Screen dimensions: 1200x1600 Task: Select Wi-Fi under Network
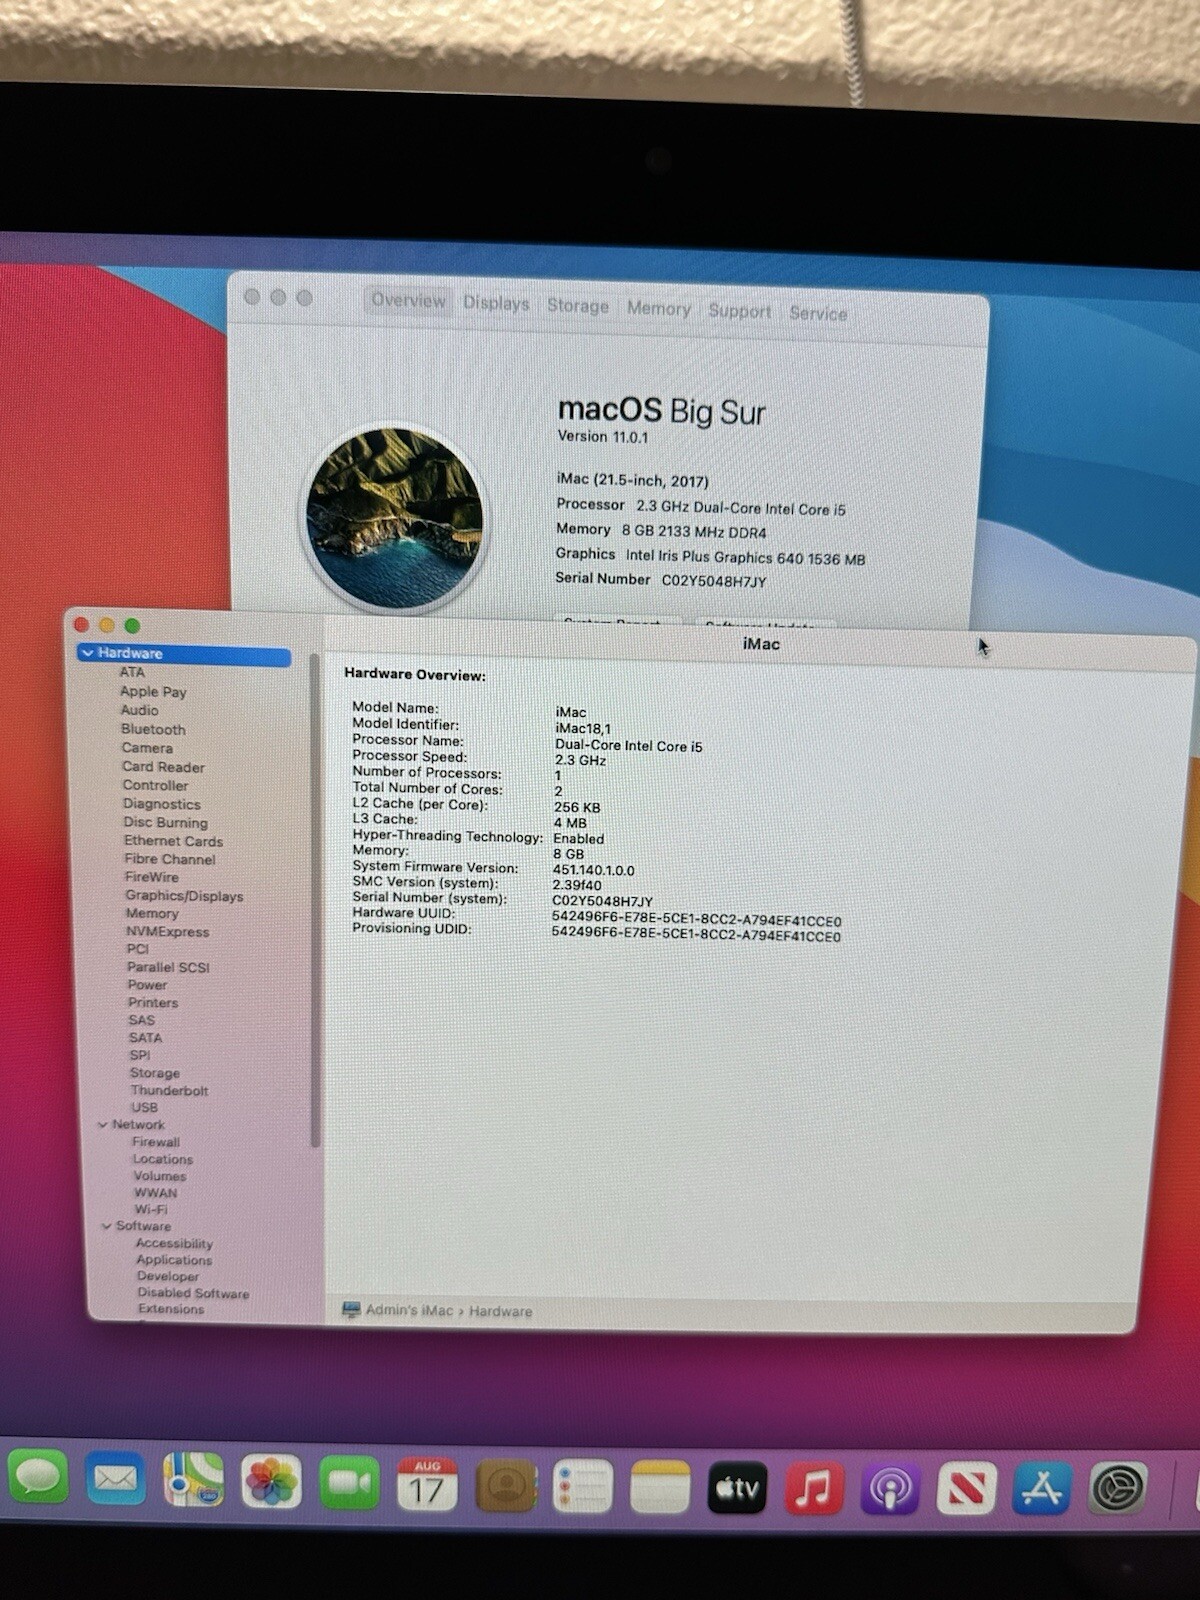click(x=151, y=1209)
